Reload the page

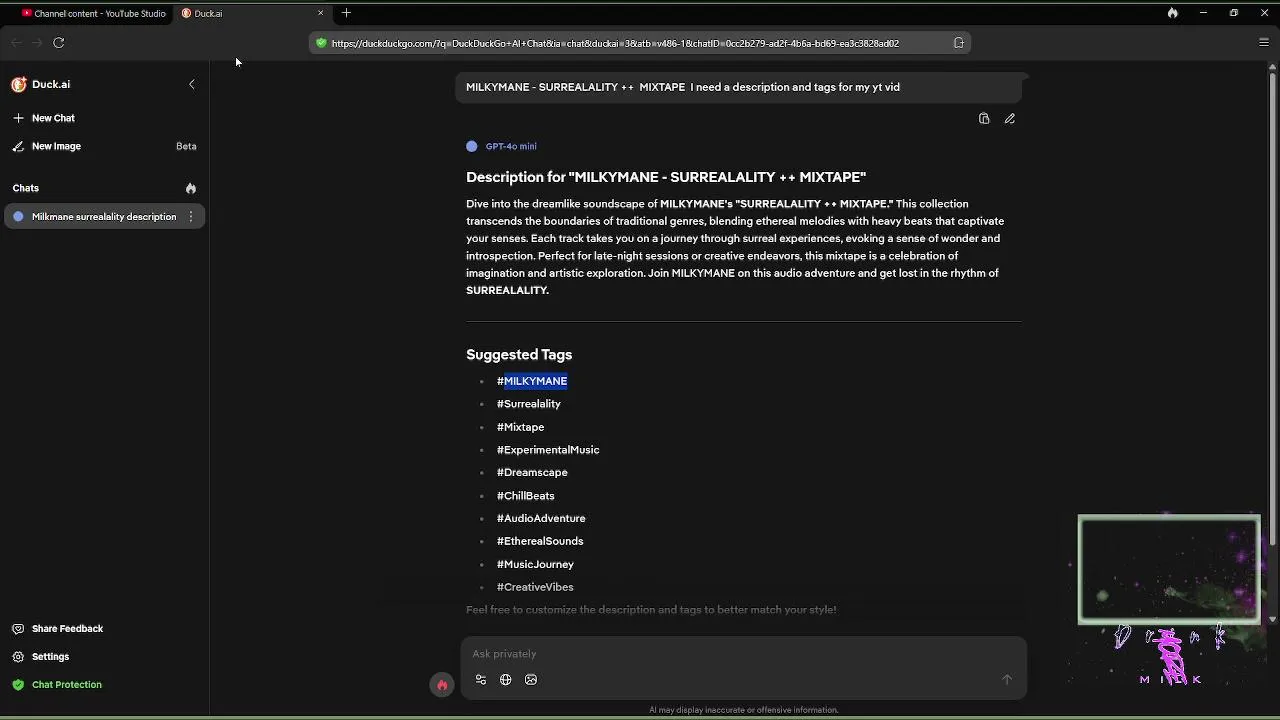point(59,42)
